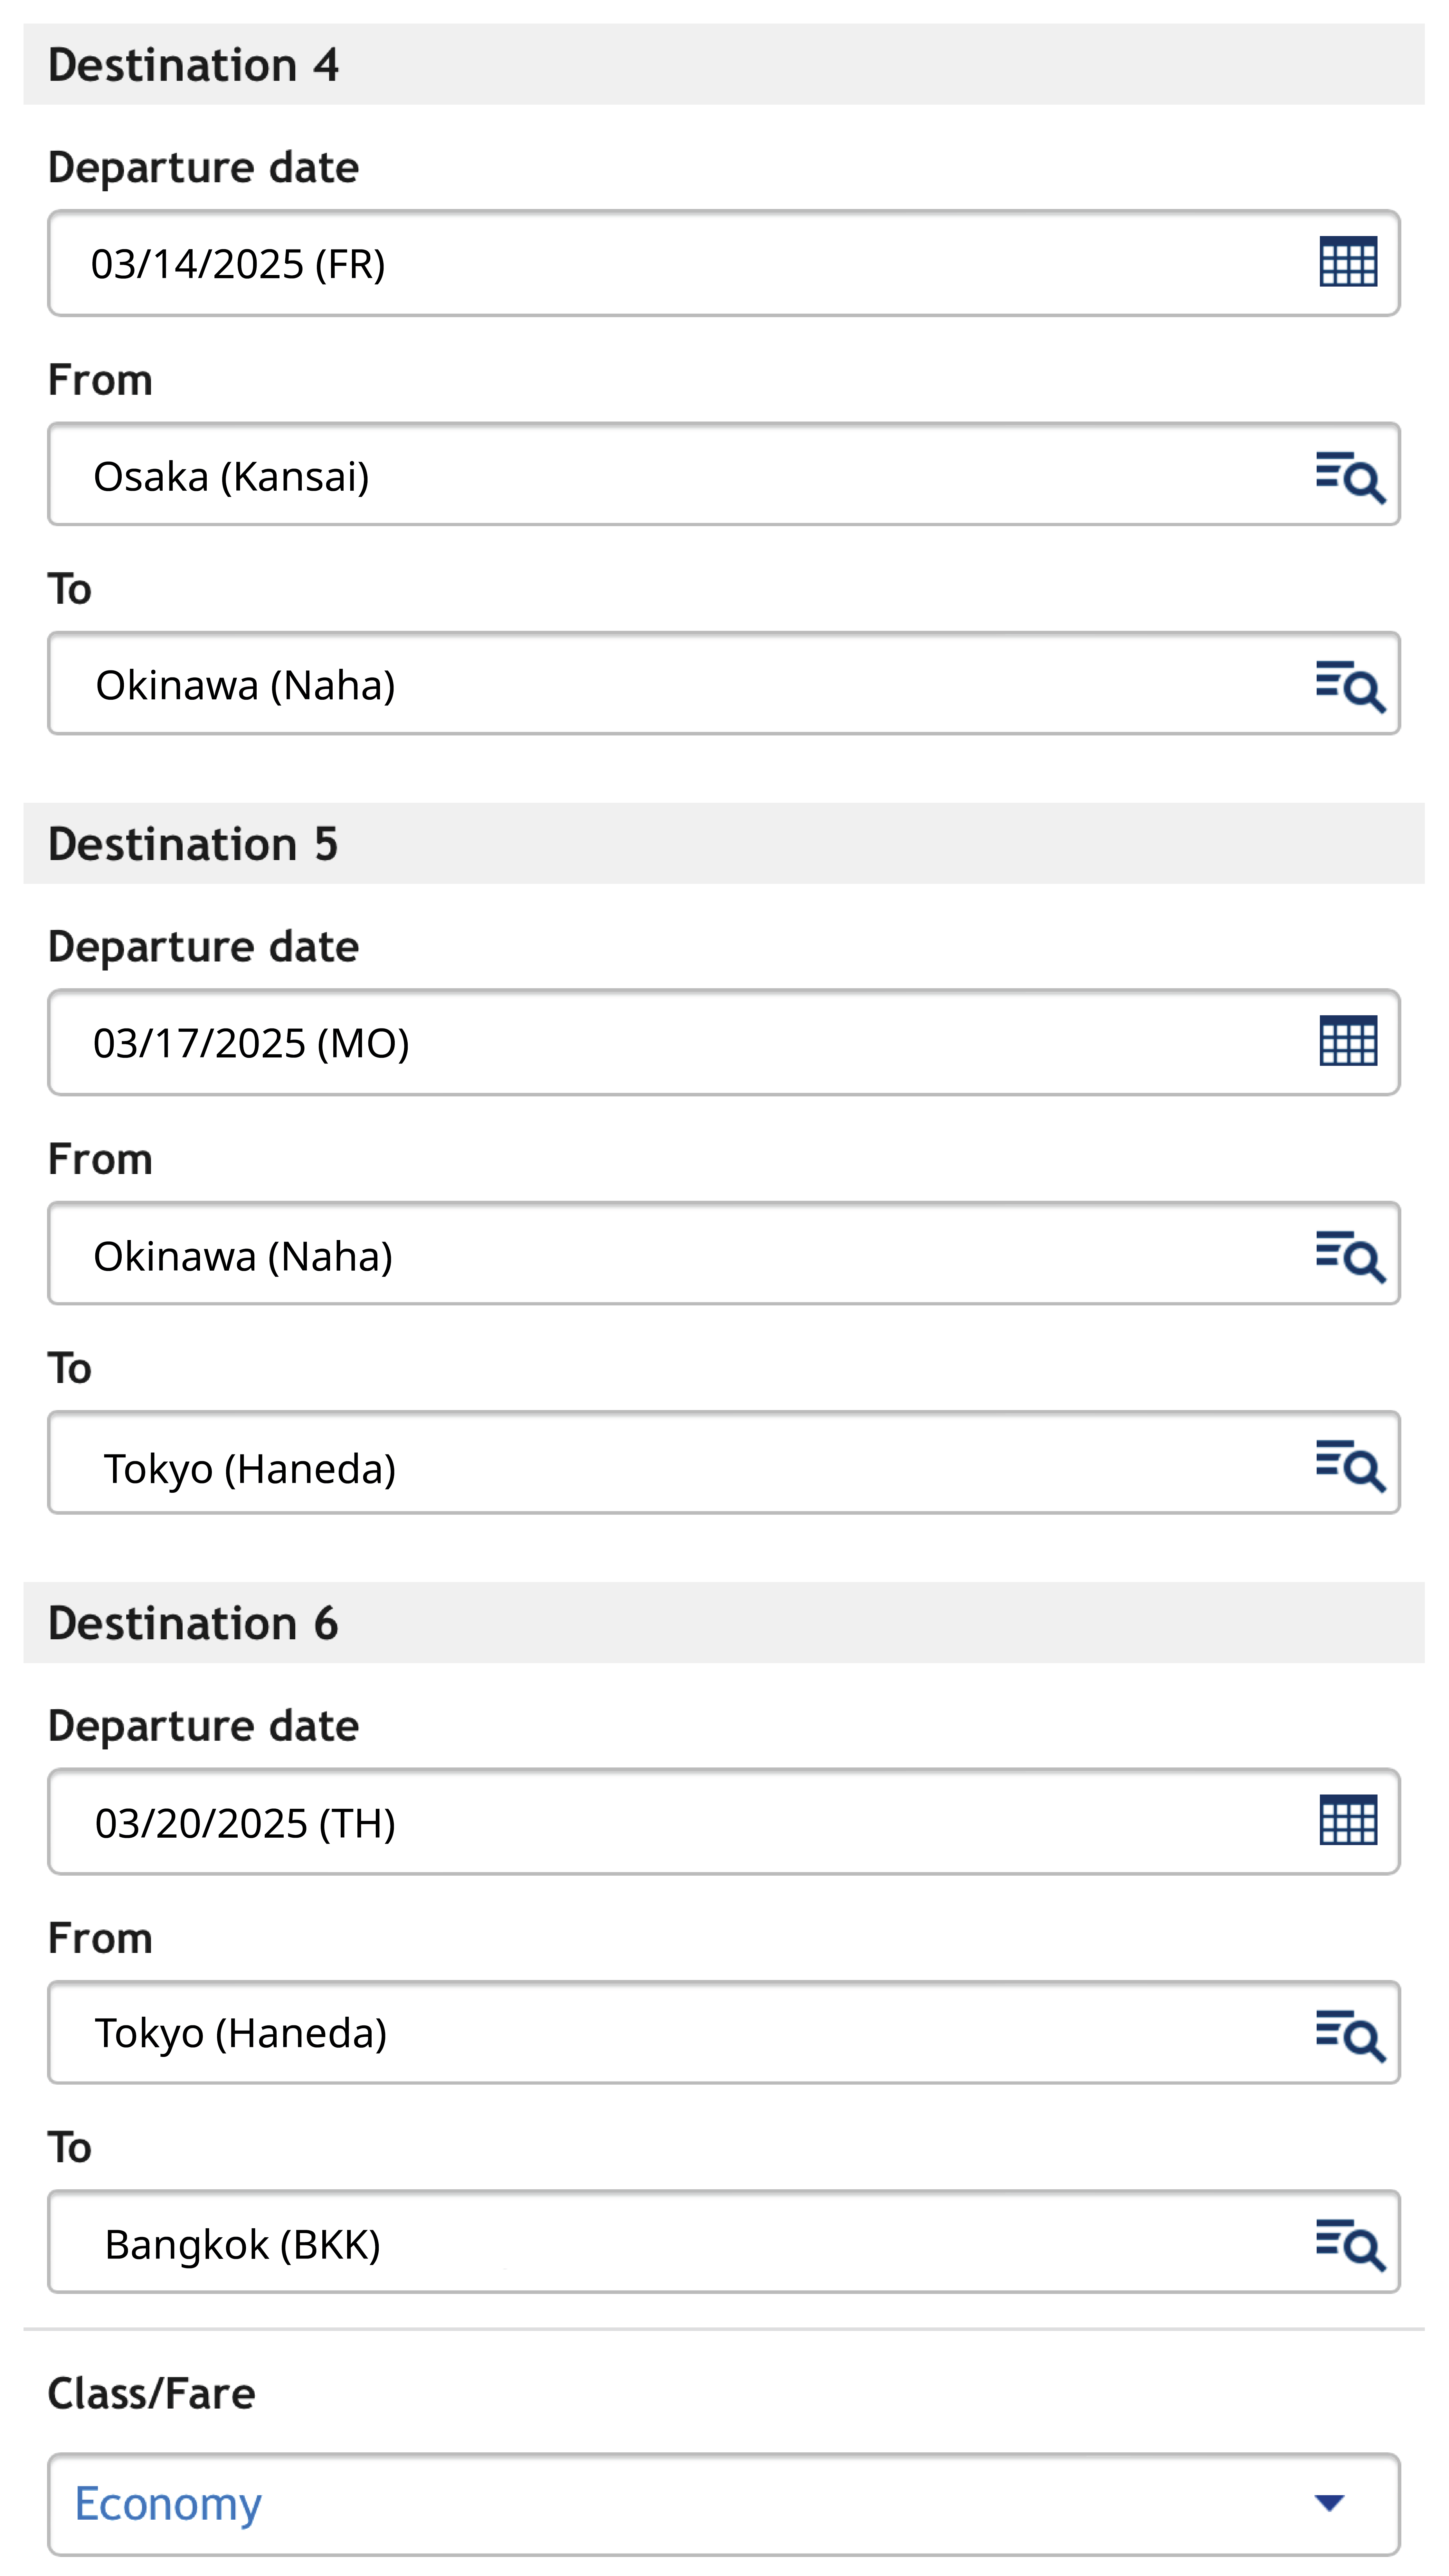This screenshot has width=1449, height=2576.
Task: Click Tokyo (Haneda) From field in Destination 6
Action: (650, 2034)
